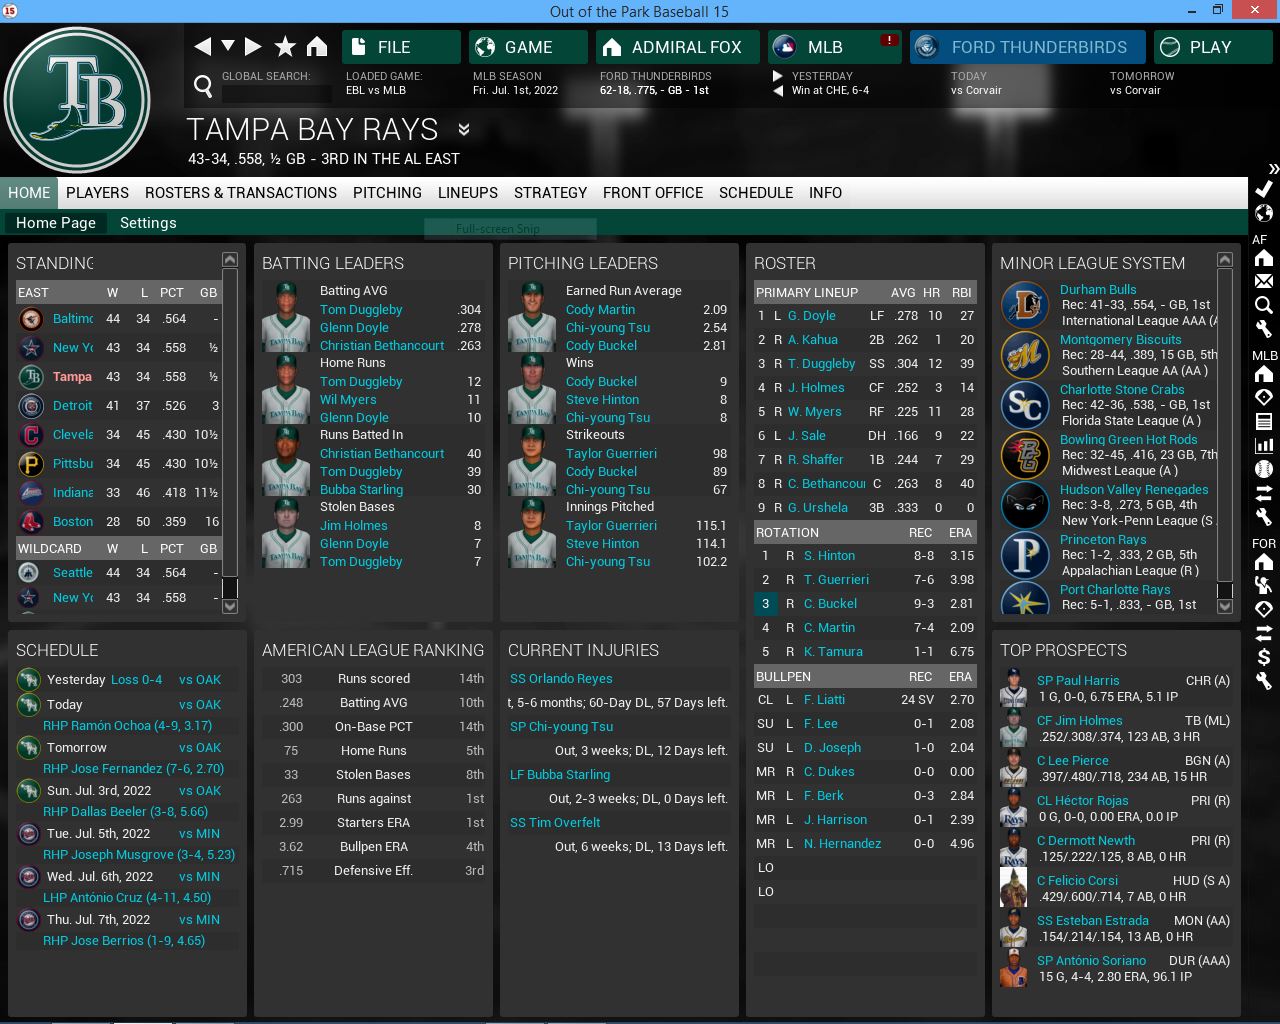Image resolution: width=1280 pixels, height=1024 pixels.
Task: Open the FOR dollar finances icon
Action: coord(1264,657)
